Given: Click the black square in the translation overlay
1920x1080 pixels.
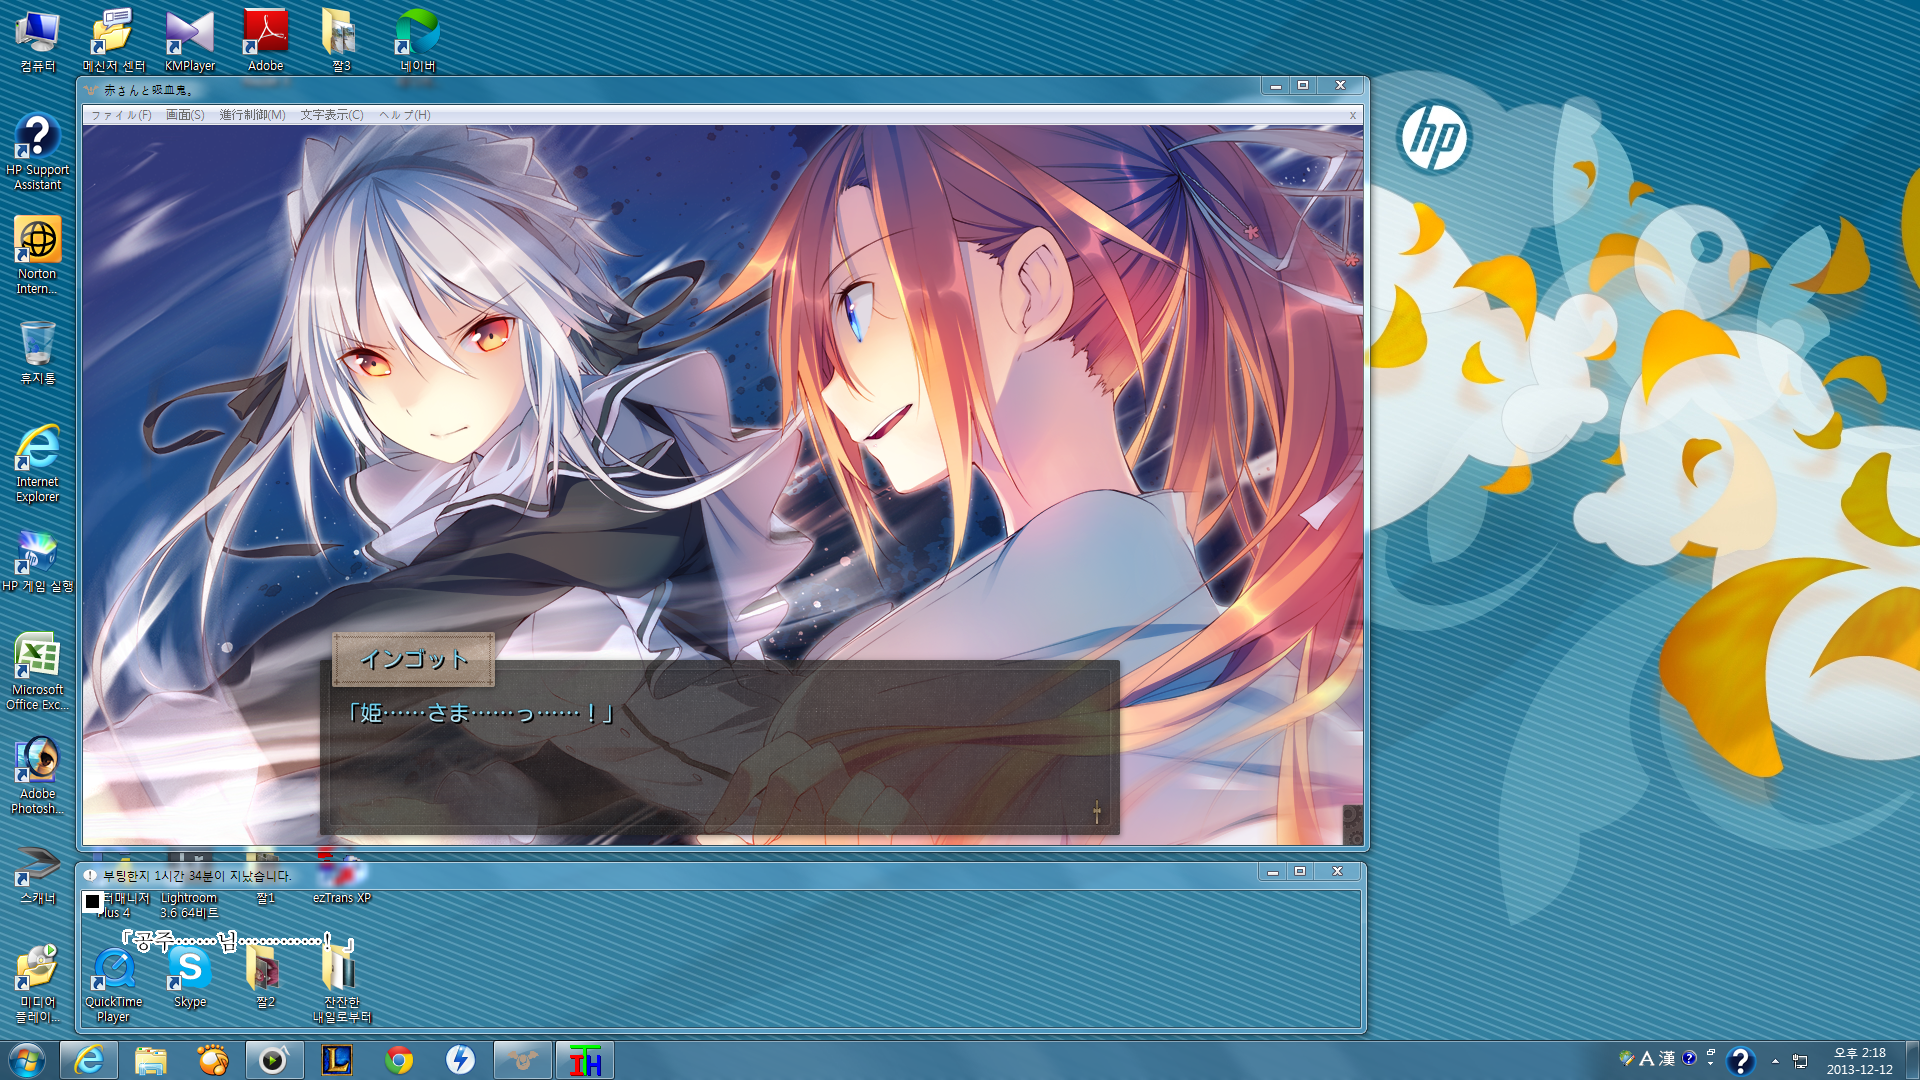Looking at the screenshot, I should [x=92, y=902].
